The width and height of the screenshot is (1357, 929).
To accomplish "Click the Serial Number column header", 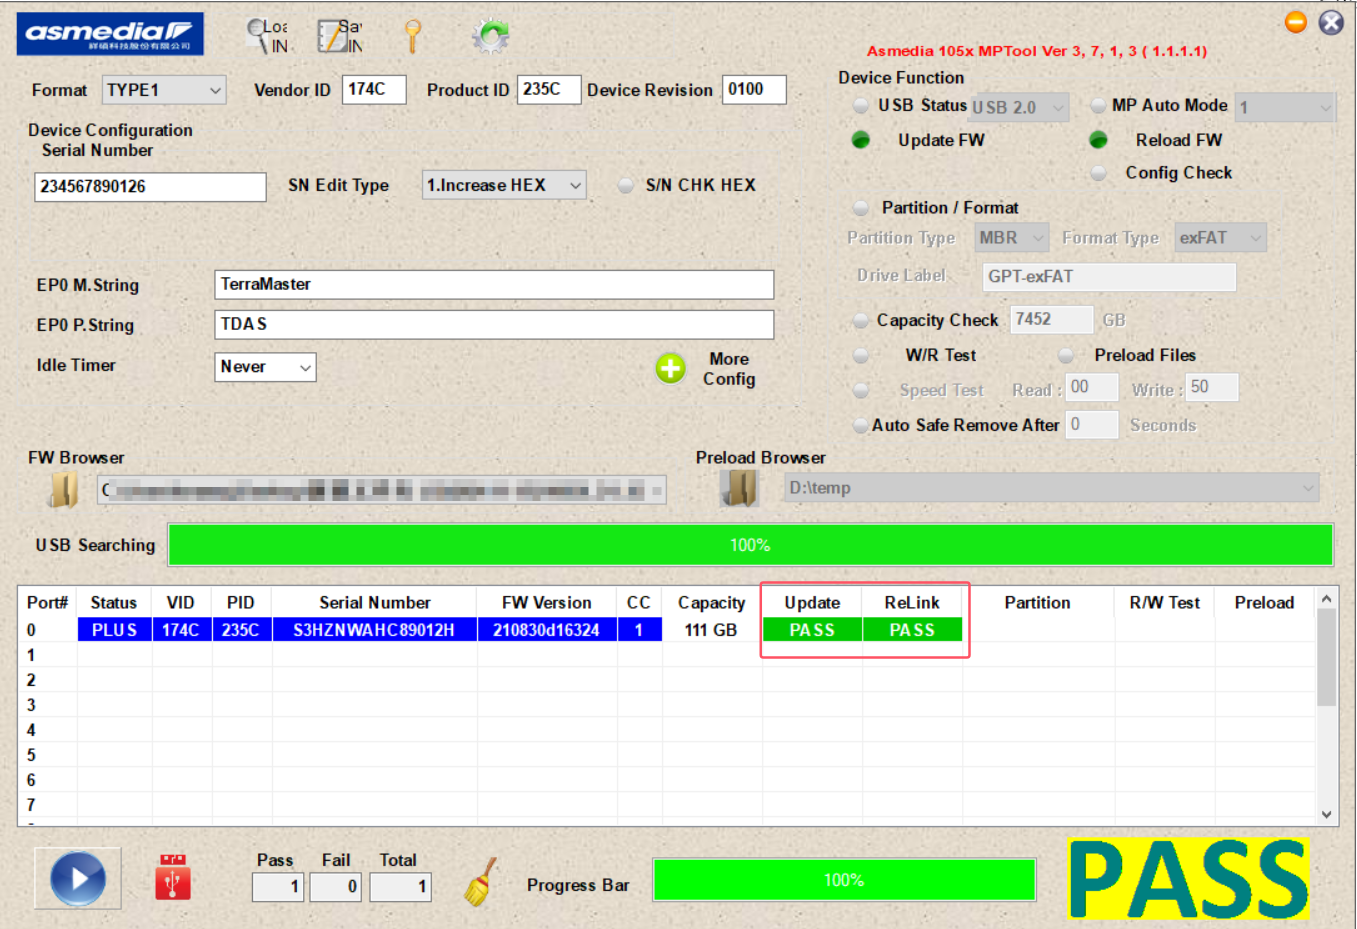I will 374,603.
